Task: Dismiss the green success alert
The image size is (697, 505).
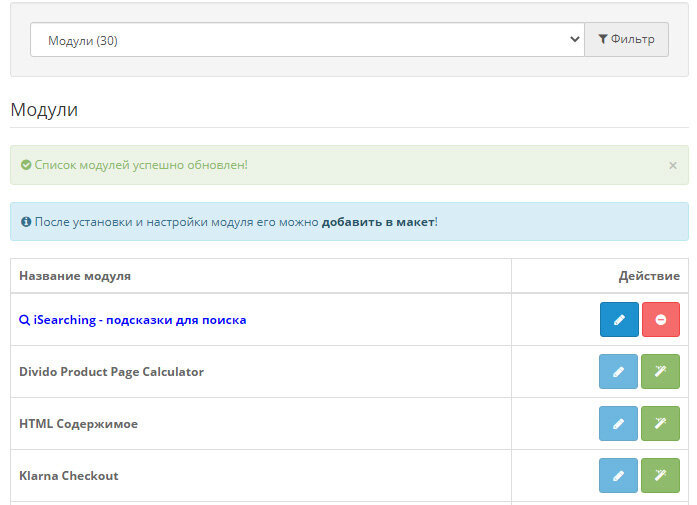Action: point(673,165)
